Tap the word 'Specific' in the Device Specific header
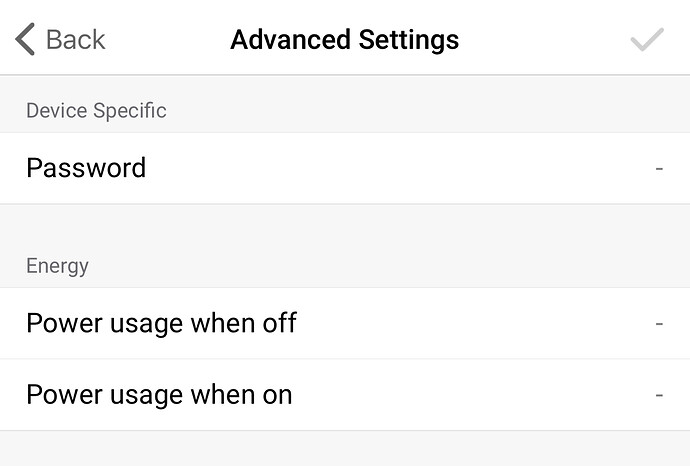Screen dimensions: 690x466 pos(130,110)
